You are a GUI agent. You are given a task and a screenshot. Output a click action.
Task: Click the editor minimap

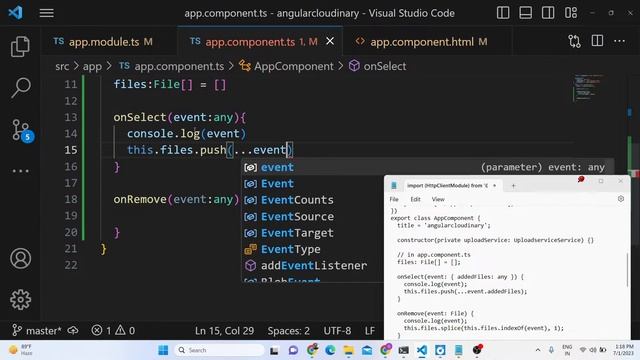[x=589, y=89]
